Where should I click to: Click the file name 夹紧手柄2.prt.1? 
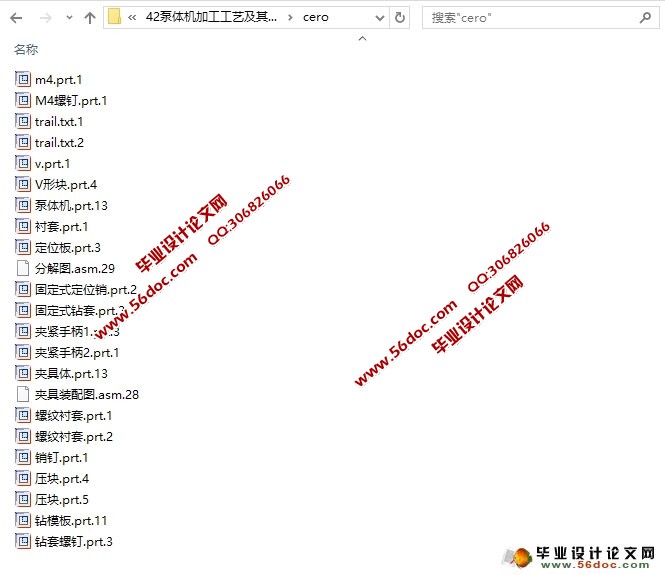click(77, 353)
